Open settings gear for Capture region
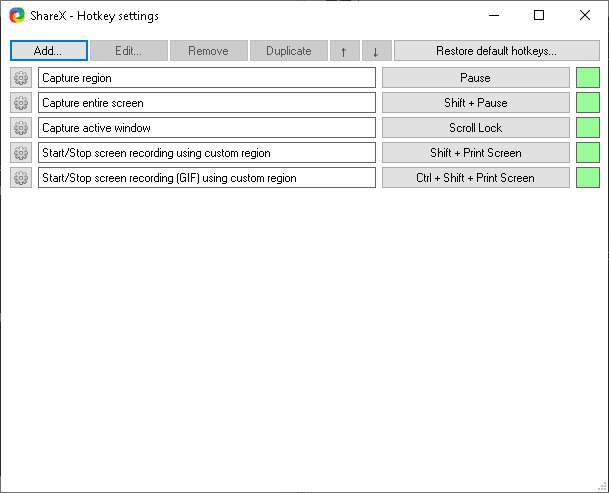The width and height of the screenshot is (609, 493). [21, 78]
